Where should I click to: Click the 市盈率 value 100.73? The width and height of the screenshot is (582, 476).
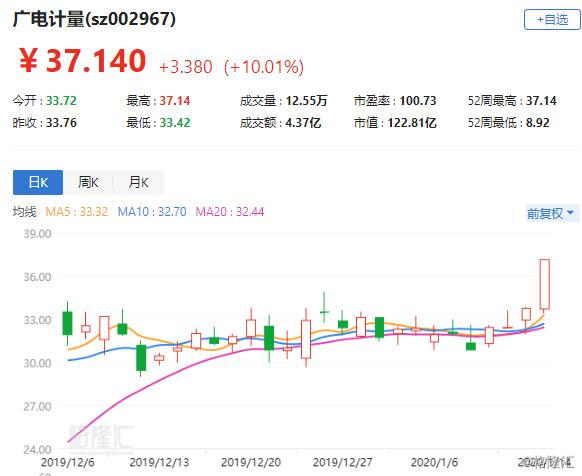click(x=418, y=101)
